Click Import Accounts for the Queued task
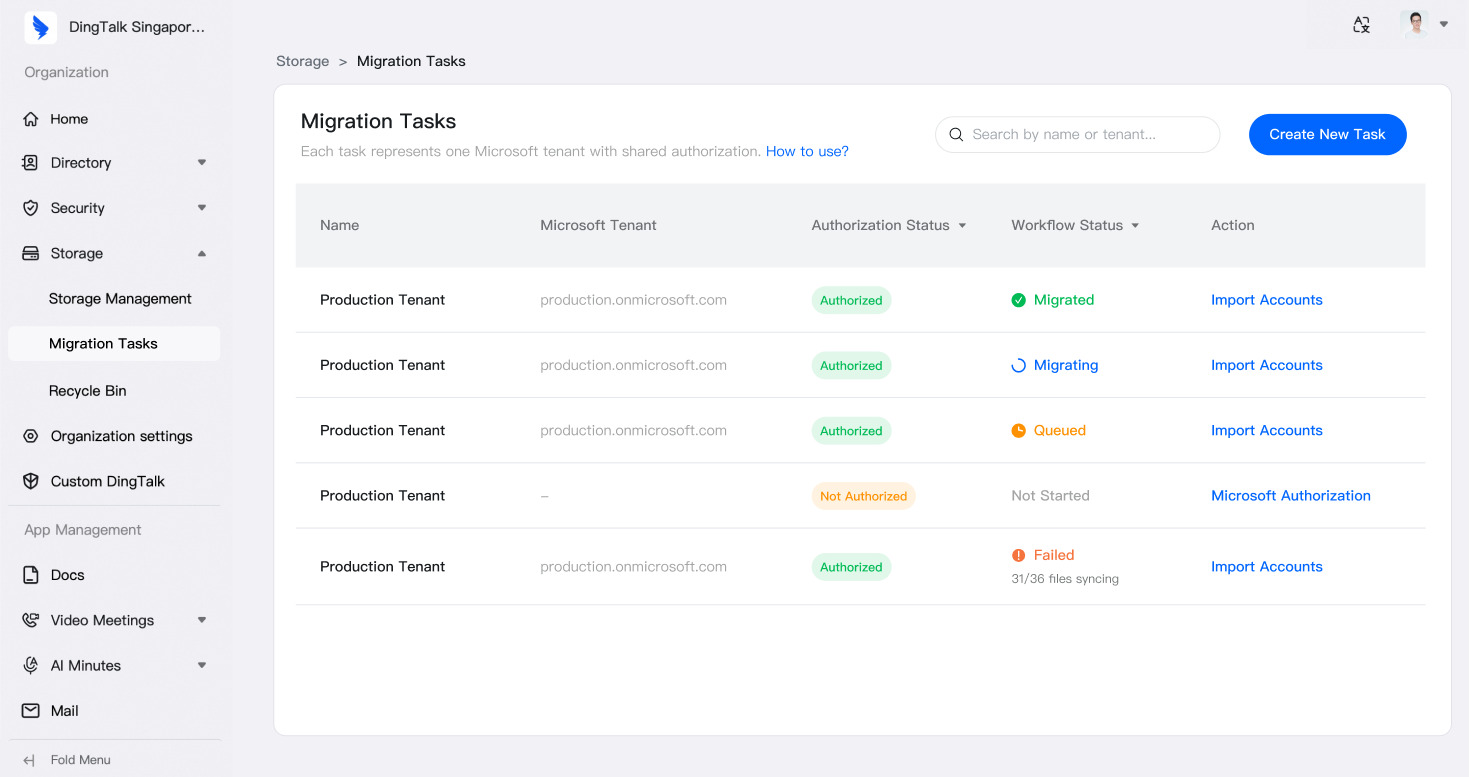Viewport: 1469px width, 777px height. (x=1266, y=430)
